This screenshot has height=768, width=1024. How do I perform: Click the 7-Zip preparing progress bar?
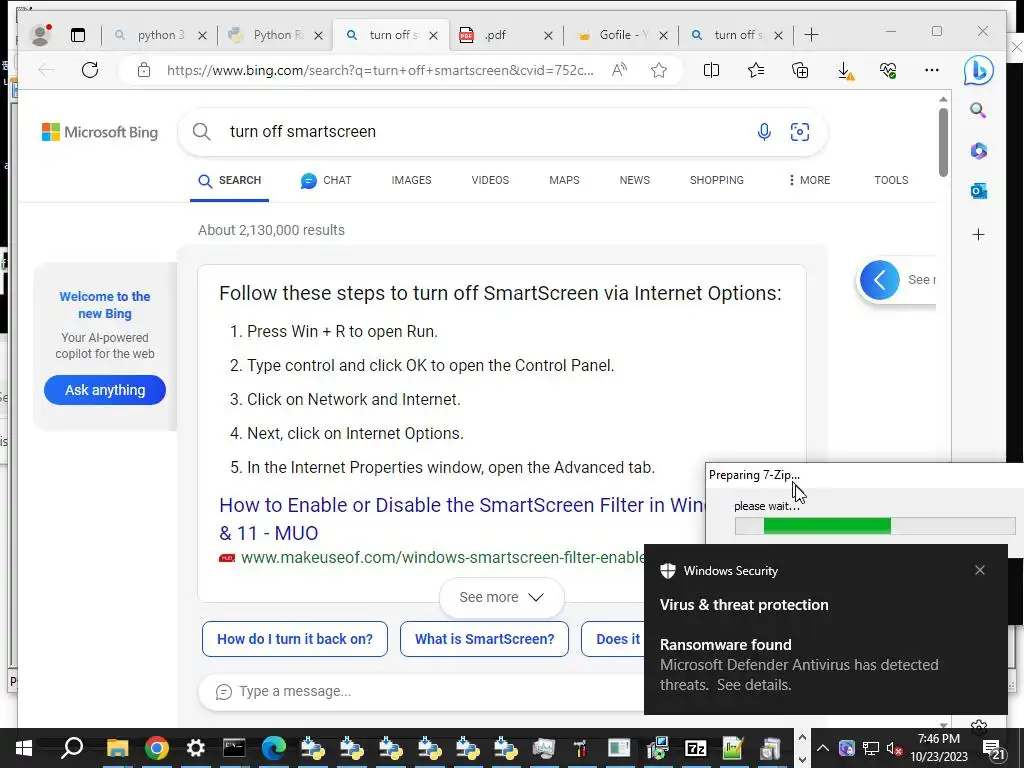point(875,526)
